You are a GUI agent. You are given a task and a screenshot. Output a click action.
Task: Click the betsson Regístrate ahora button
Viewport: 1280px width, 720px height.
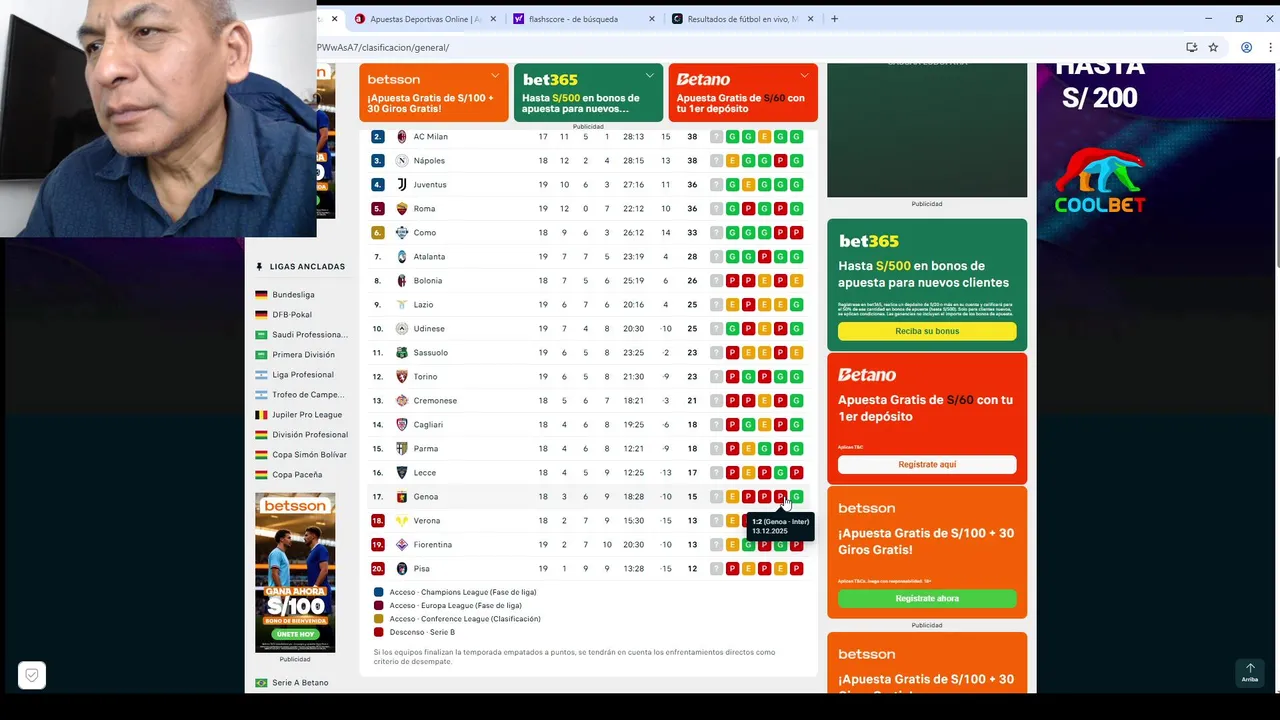point(927,598)
